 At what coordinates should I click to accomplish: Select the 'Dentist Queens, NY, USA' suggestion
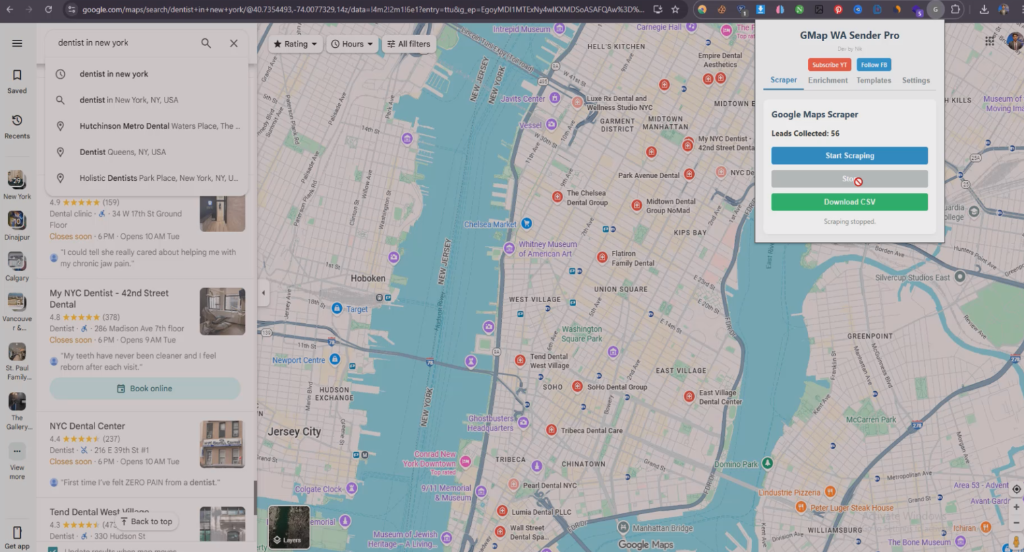(x=147, y=152)
